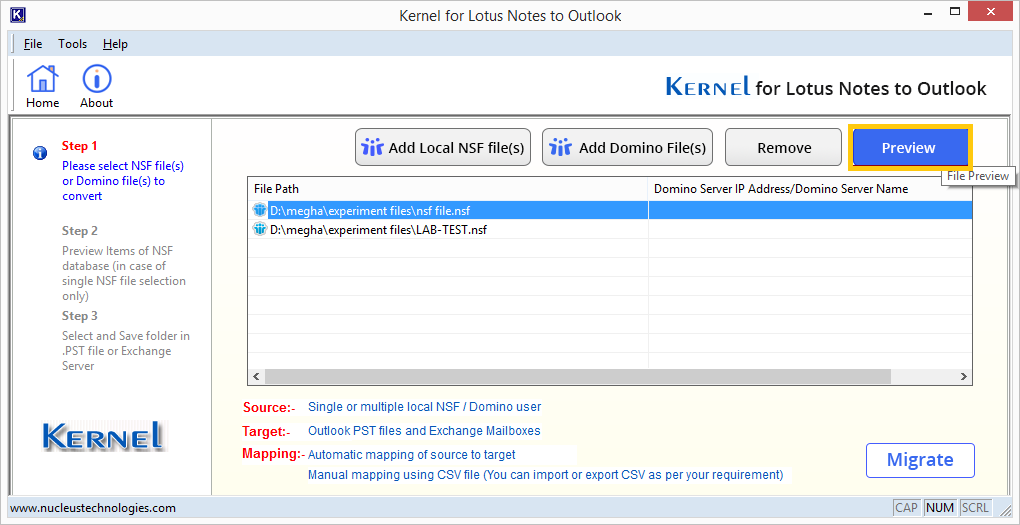Click the Remove button

point(784,147)
